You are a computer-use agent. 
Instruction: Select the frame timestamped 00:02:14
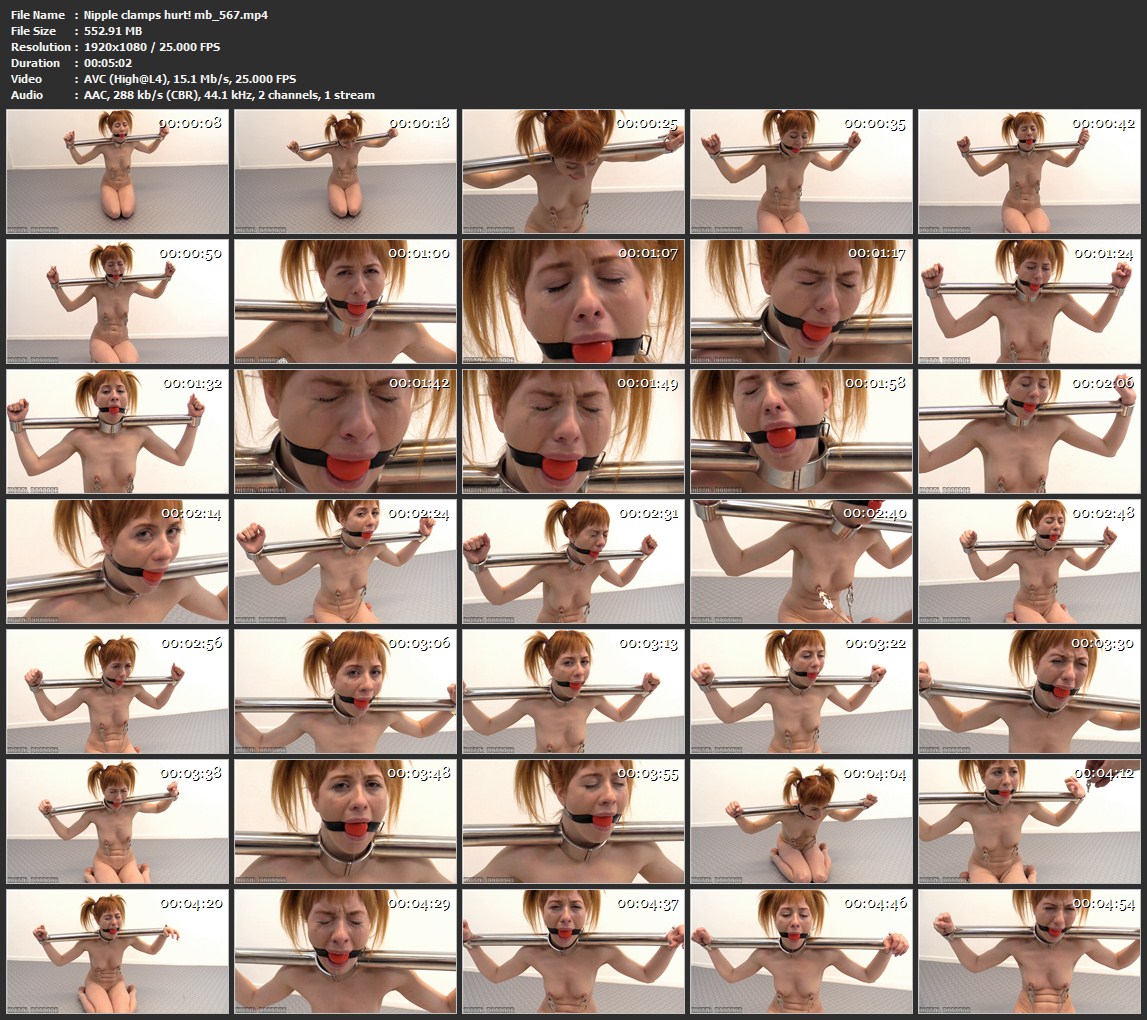(x=118, y=562)
